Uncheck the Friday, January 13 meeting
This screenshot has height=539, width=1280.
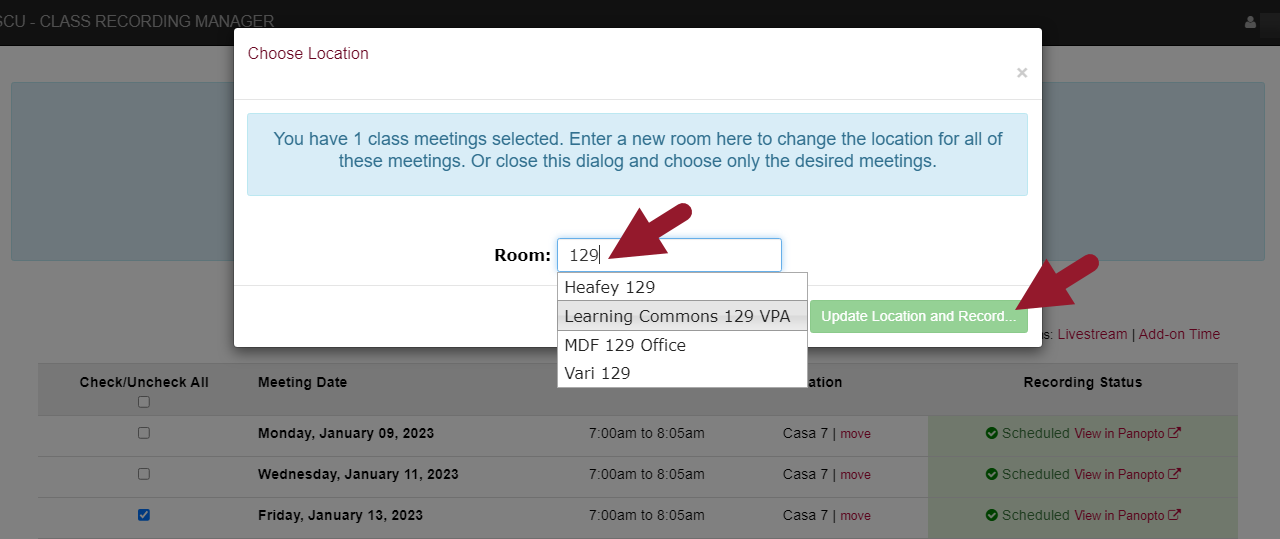(x=144, y=515)
